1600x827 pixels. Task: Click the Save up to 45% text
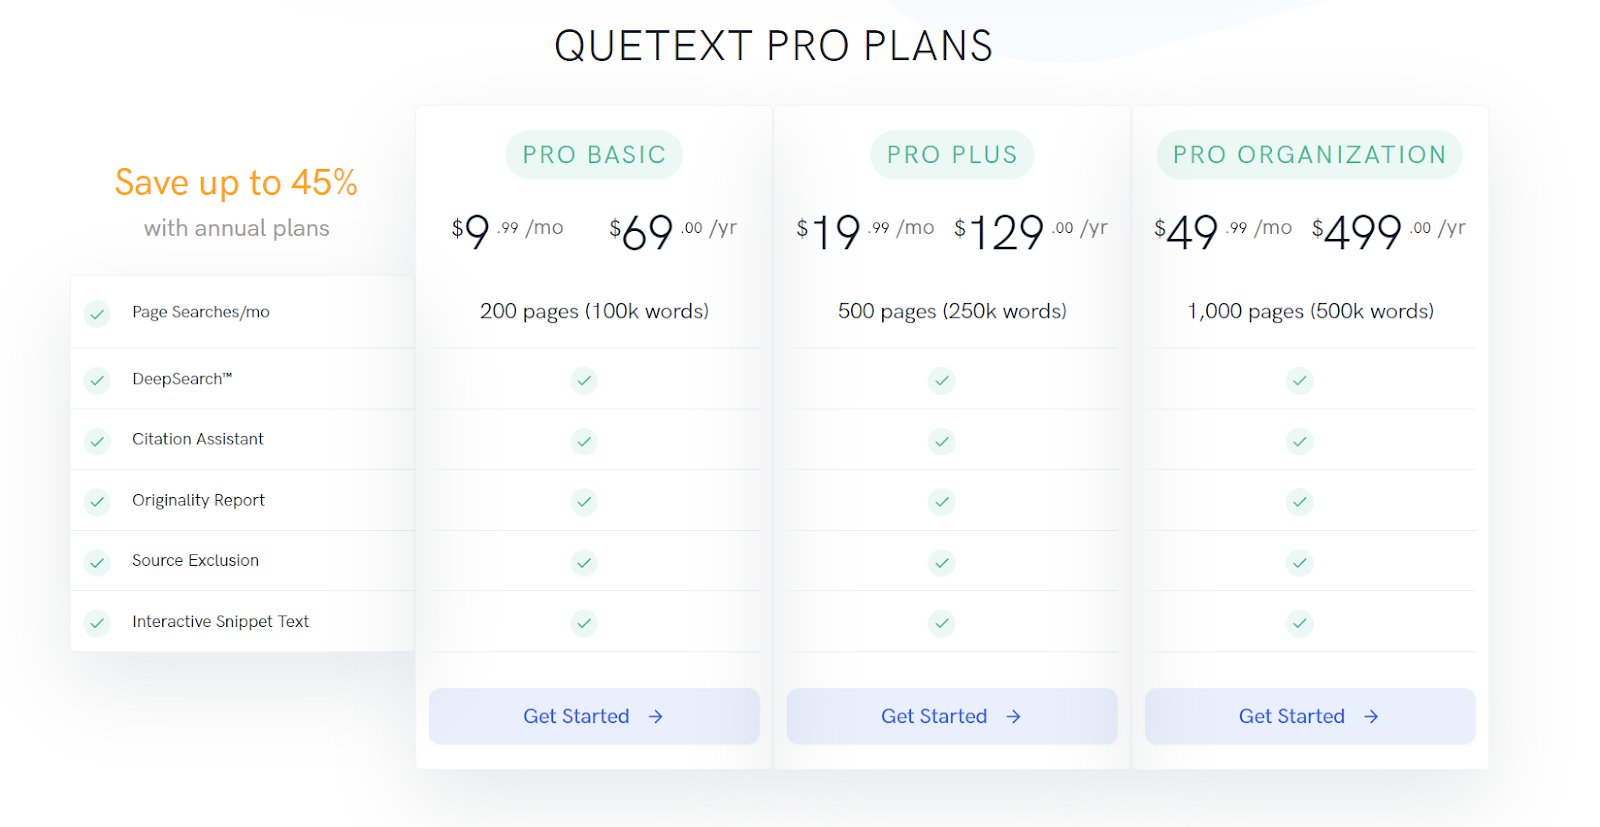tap(236, 182)
